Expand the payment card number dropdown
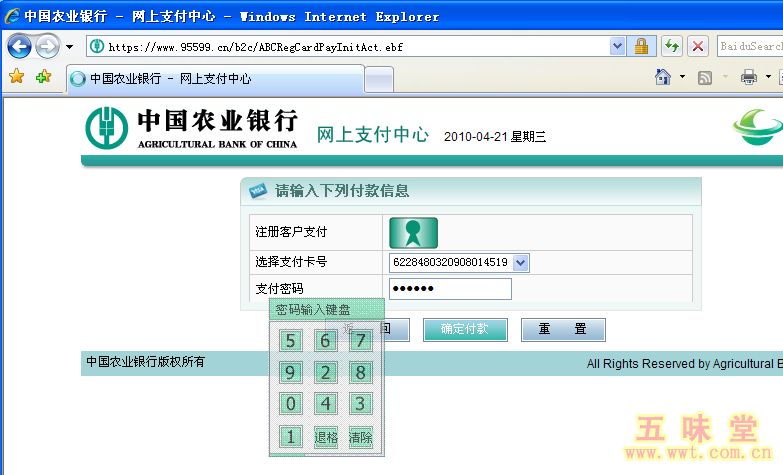 pos(520,262)
